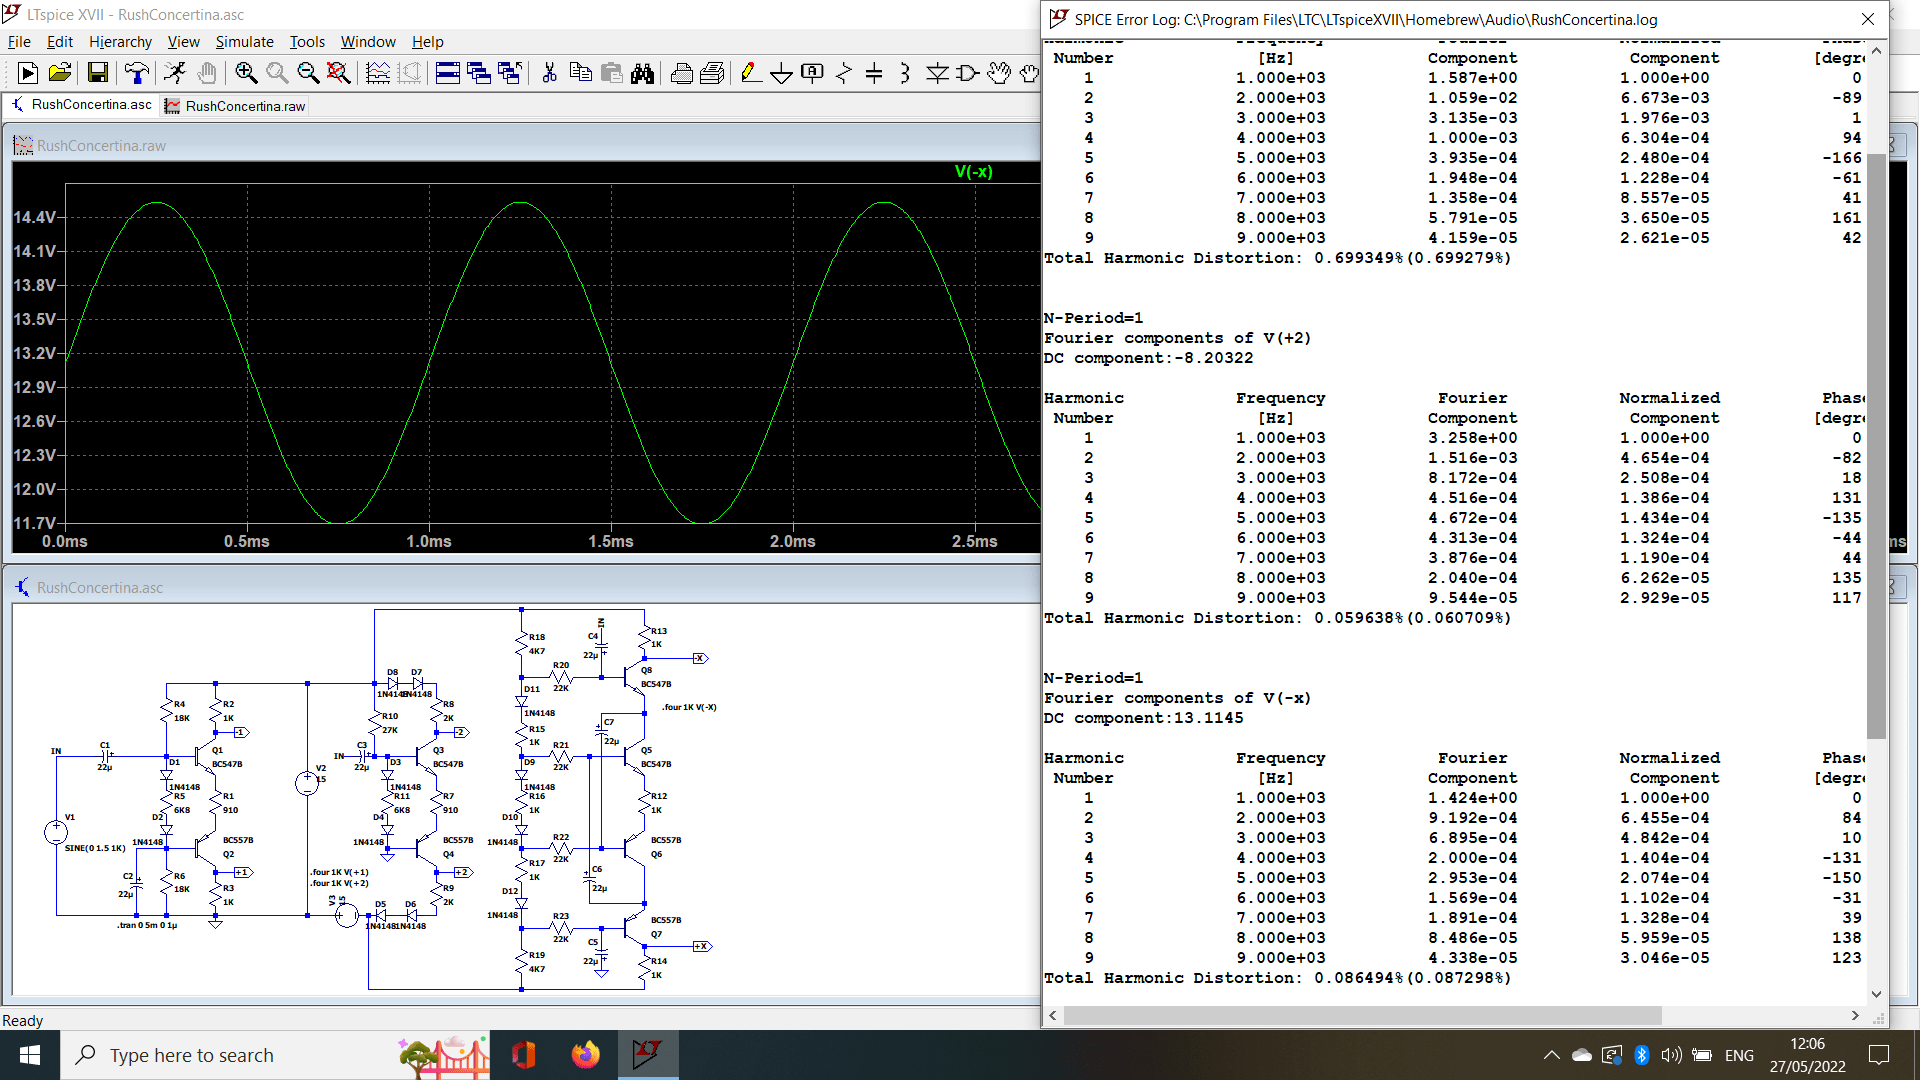The image size is (1920, 1080).
Task: Open the notification center icon
Action: click(x=1879, y=1055)
